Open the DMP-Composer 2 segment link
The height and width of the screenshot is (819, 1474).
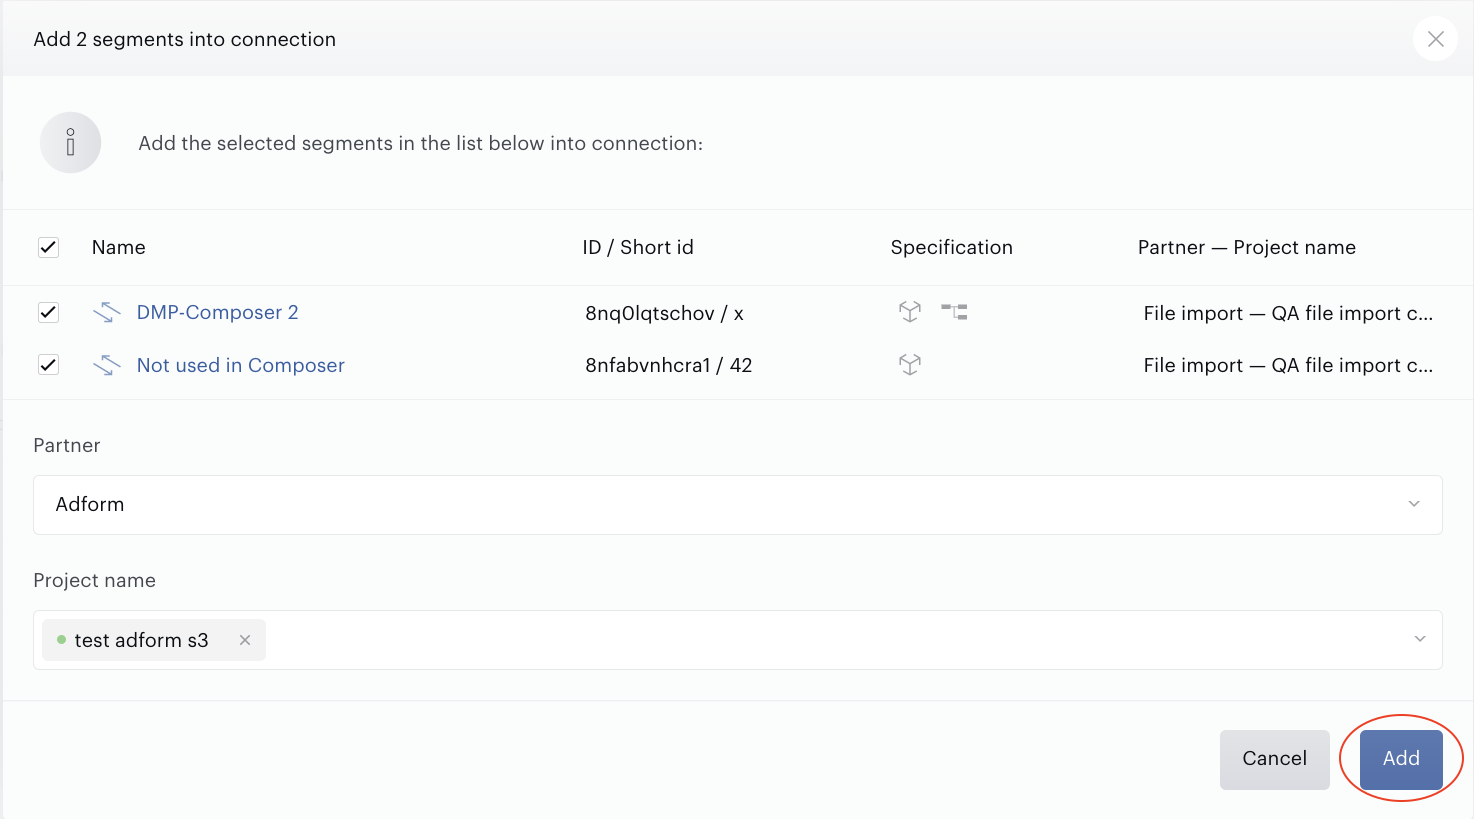(217, 312)
